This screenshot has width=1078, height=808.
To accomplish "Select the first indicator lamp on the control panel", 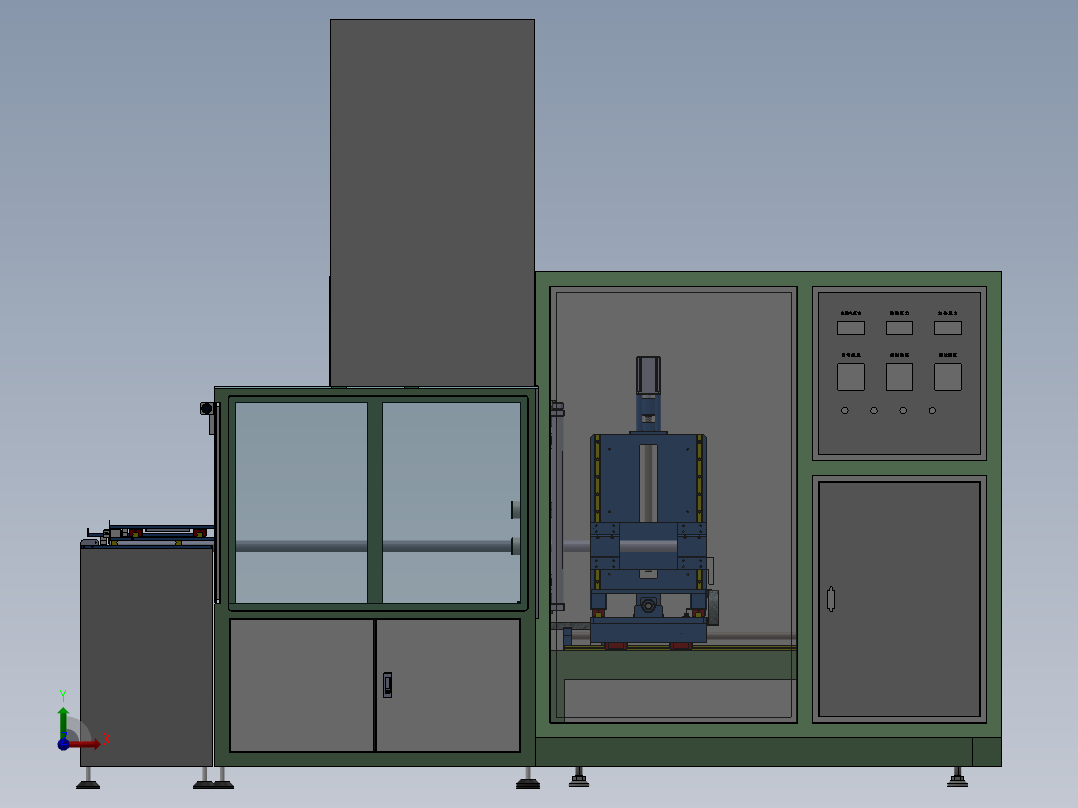I will coord(845,411).
